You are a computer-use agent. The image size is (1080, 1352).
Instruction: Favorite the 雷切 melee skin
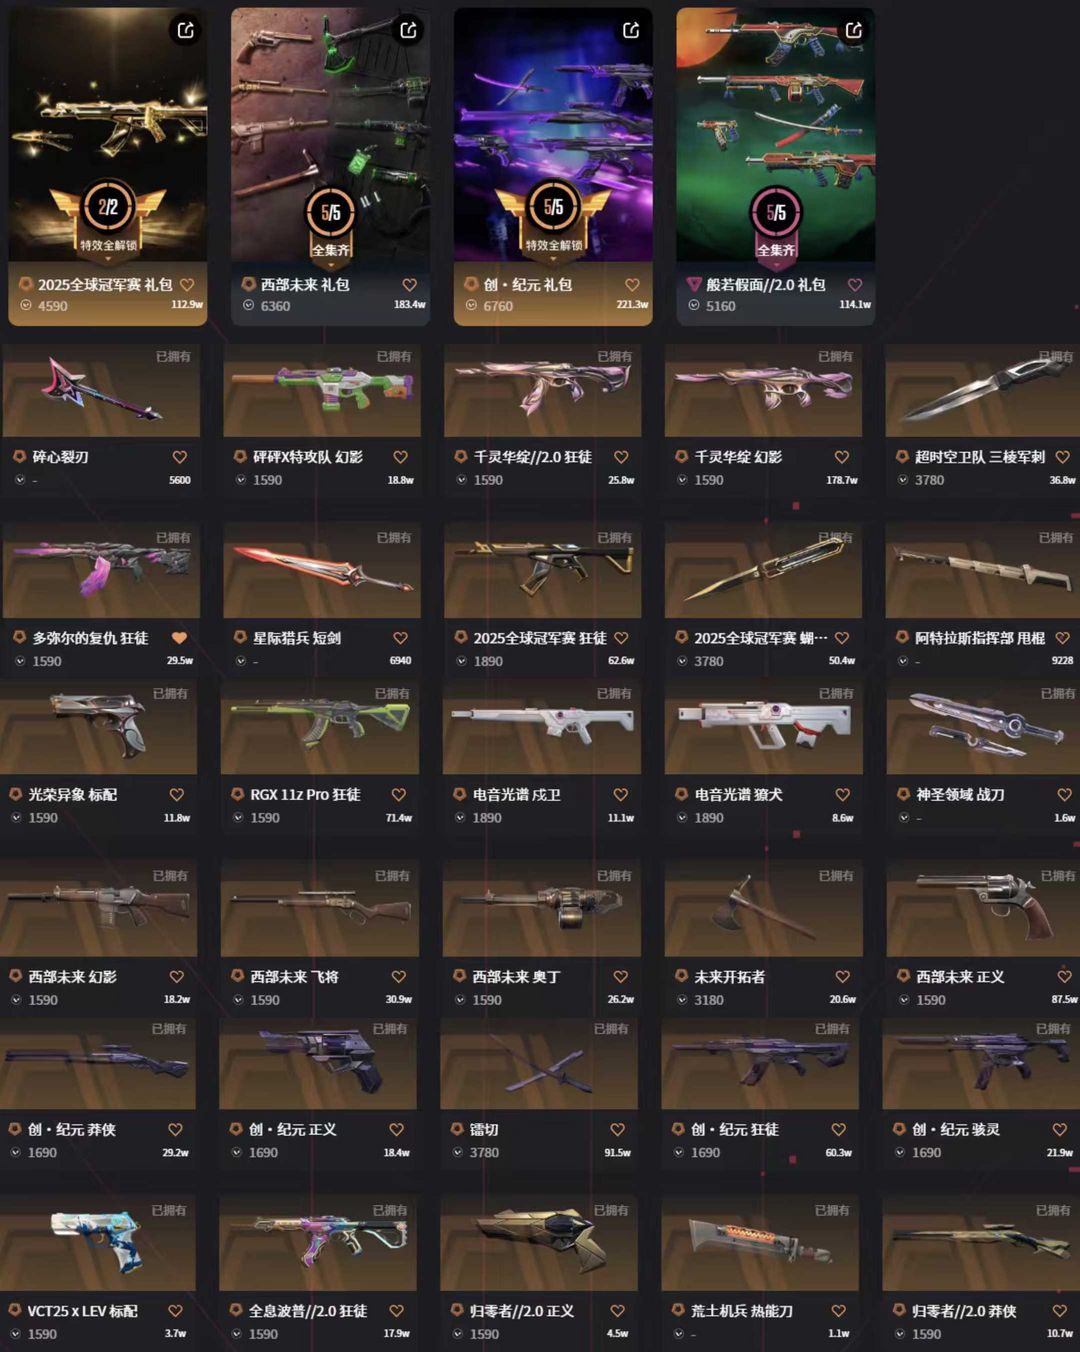[617, 1130]
